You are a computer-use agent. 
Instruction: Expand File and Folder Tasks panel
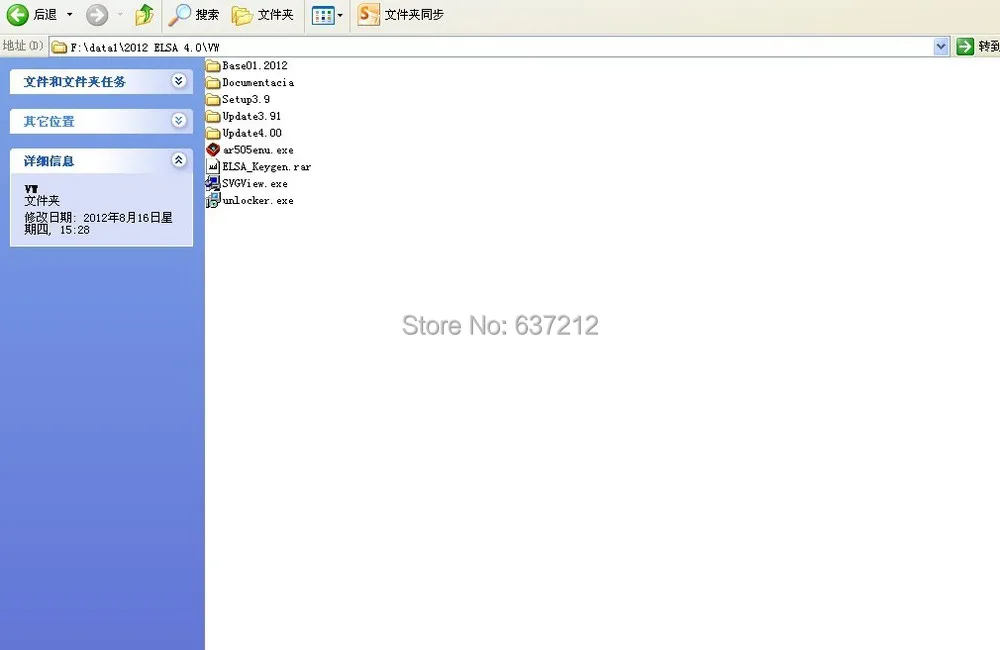pyautogui.click(x=179, y=81)
